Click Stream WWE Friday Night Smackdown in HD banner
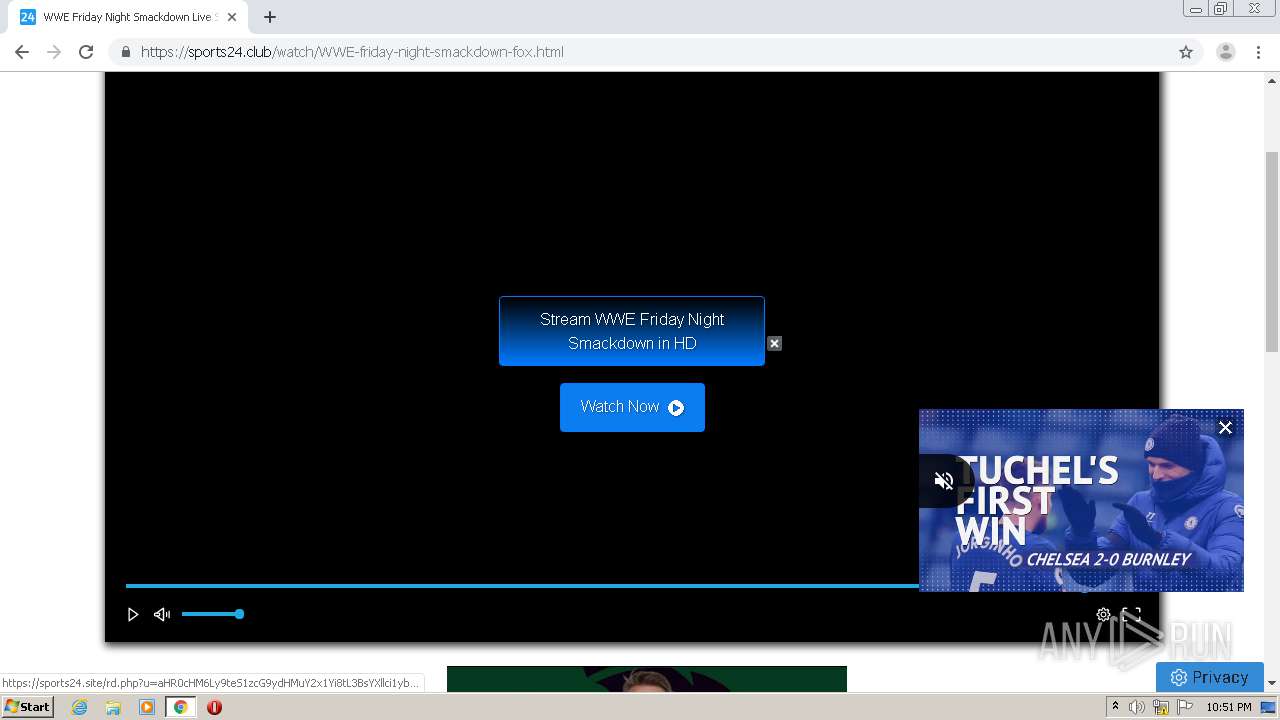This screenshot has width=1280, height=720. point(632,331)
